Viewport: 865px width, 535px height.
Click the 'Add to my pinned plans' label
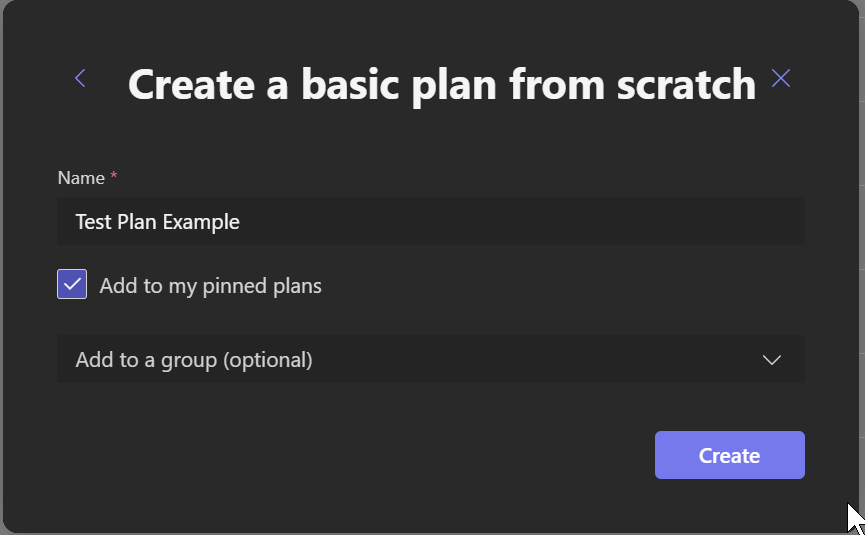tap(210, 286)
